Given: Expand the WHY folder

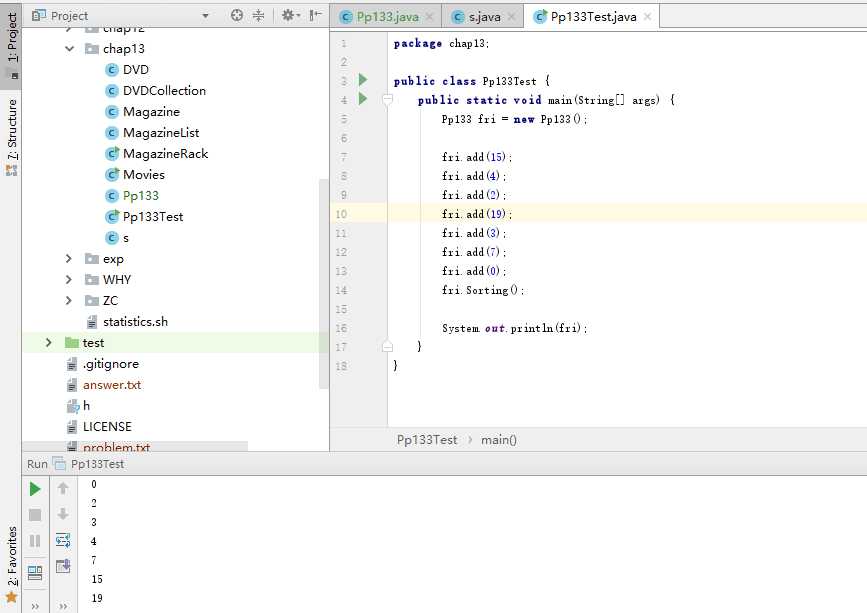Looking at the screenshot, I should [69, 280].
